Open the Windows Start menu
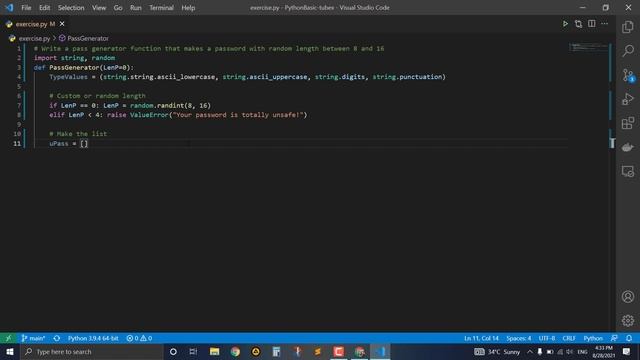 pyautogui.click(x=10, y=352)
